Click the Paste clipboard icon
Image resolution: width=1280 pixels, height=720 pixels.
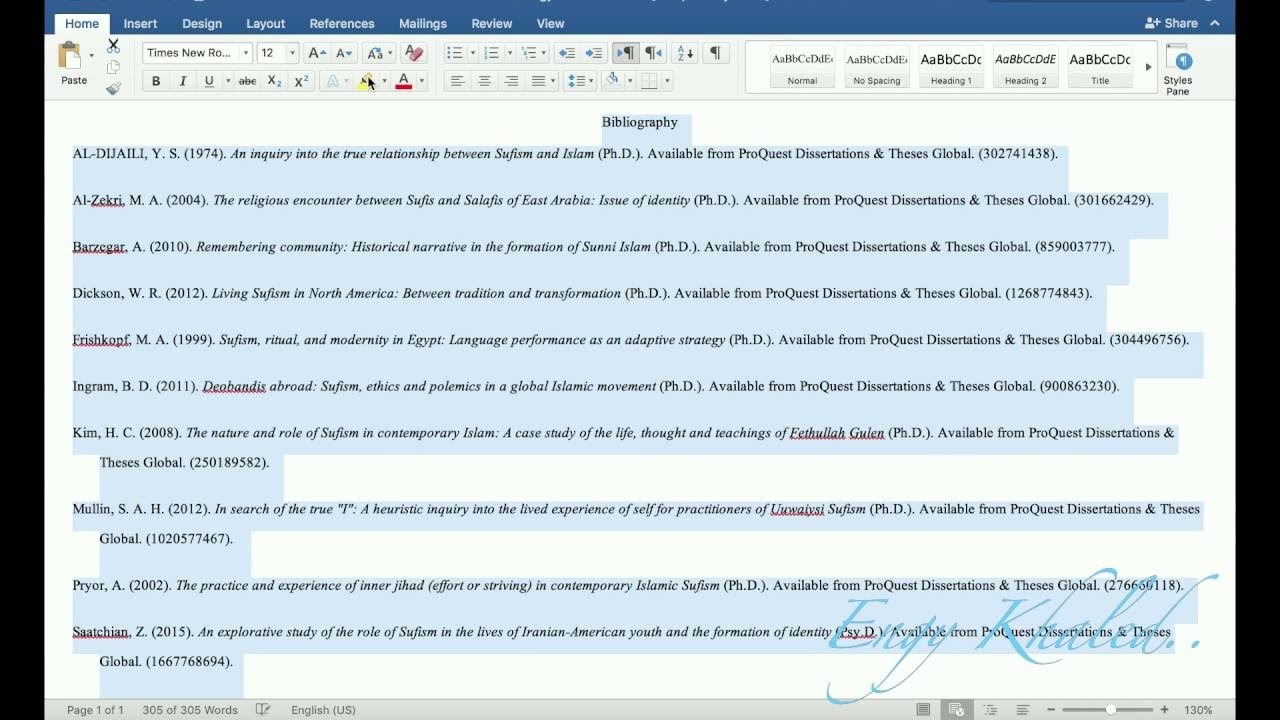pos(70,56)
